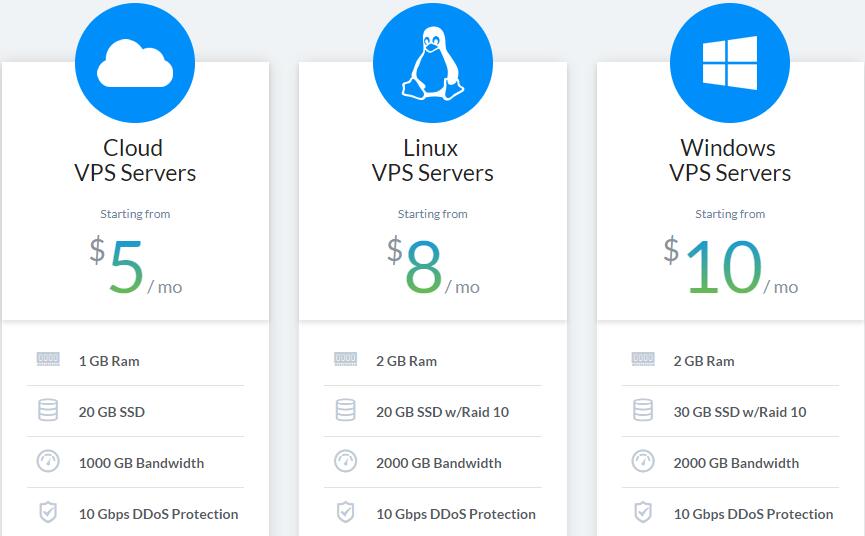Click 2 GB Ram in Windows card

click(x=704, y=361)
